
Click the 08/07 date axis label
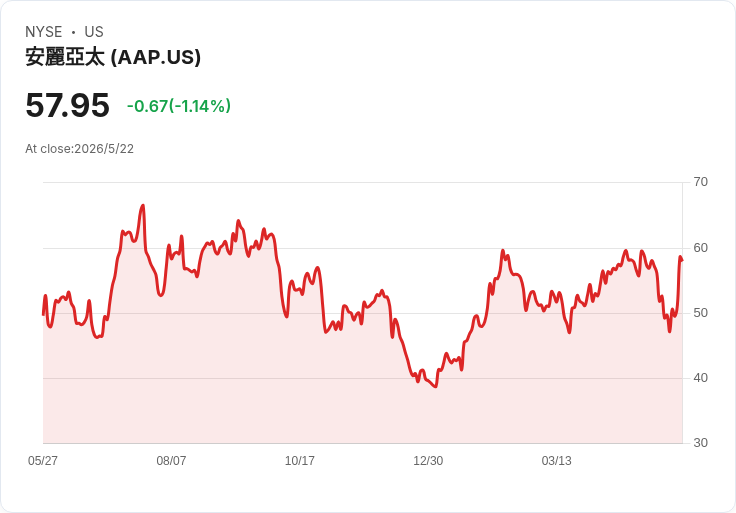(171, 461)
